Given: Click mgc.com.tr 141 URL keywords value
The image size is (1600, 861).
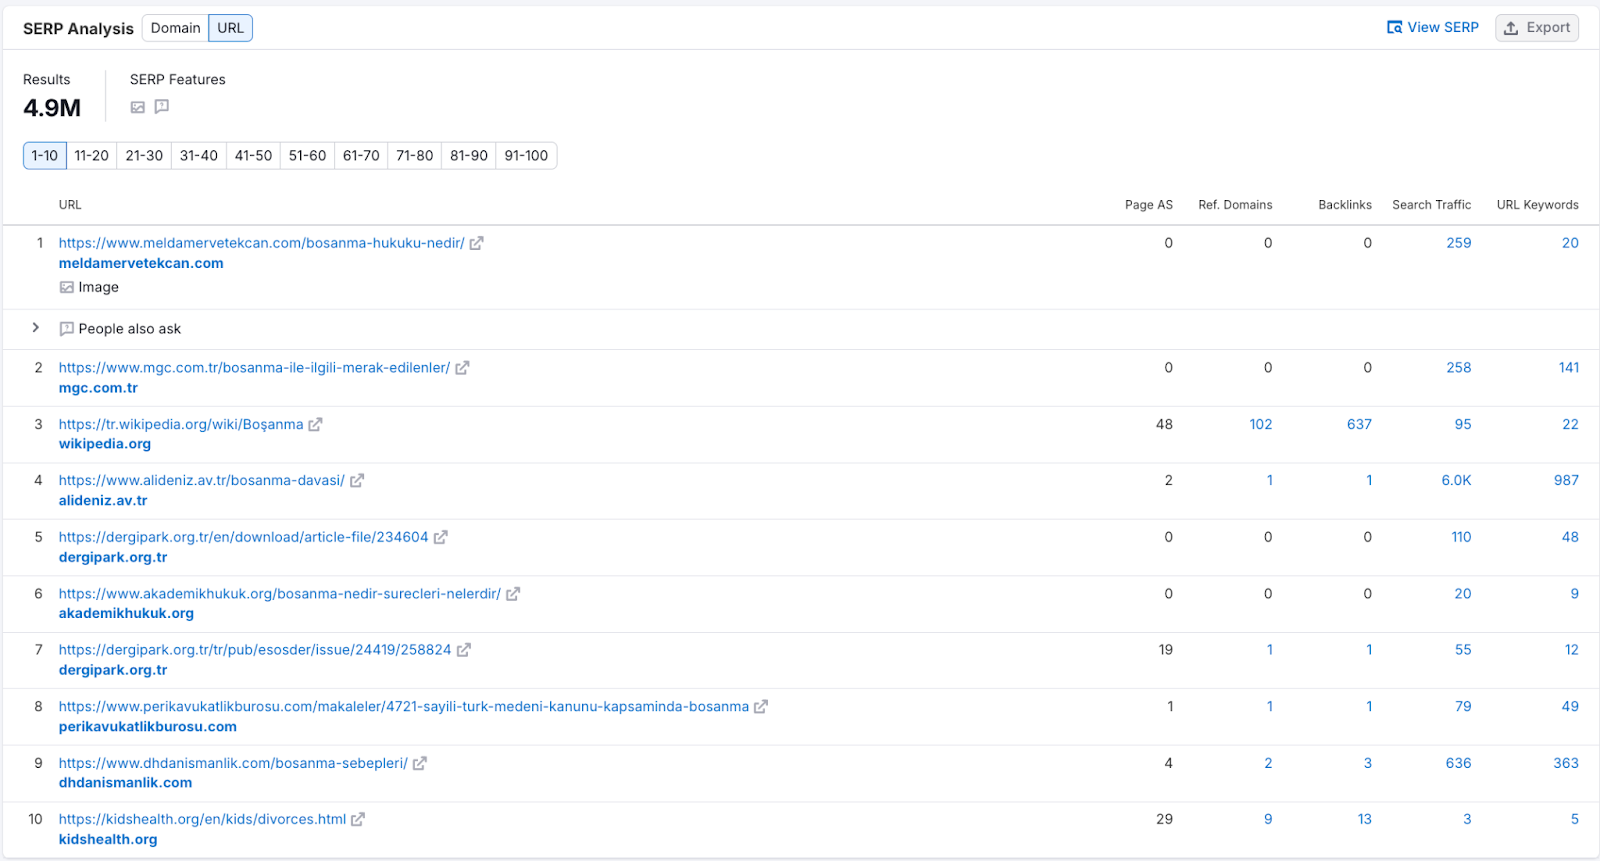Looking at the screenshot, I should point(1569,368).
